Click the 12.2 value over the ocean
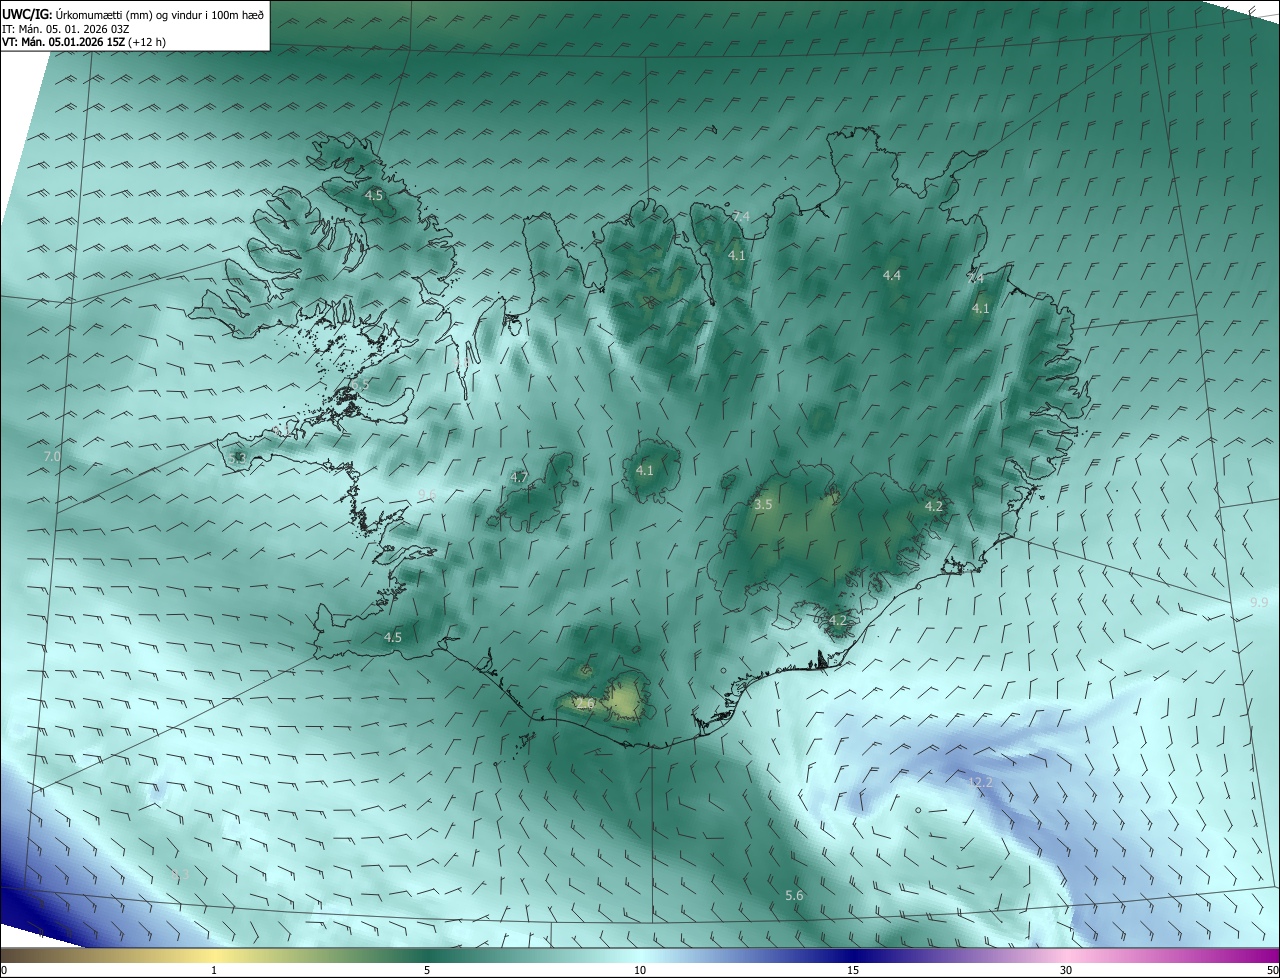The width and height of the screenshot is (1280, 978). coord(981,781)
